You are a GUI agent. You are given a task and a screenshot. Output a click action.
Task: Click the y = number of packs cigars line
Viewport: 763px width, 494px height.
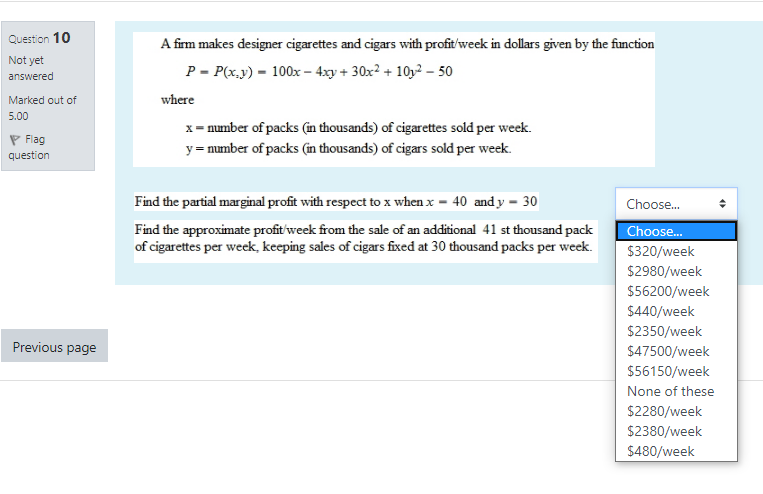[348, 148]
